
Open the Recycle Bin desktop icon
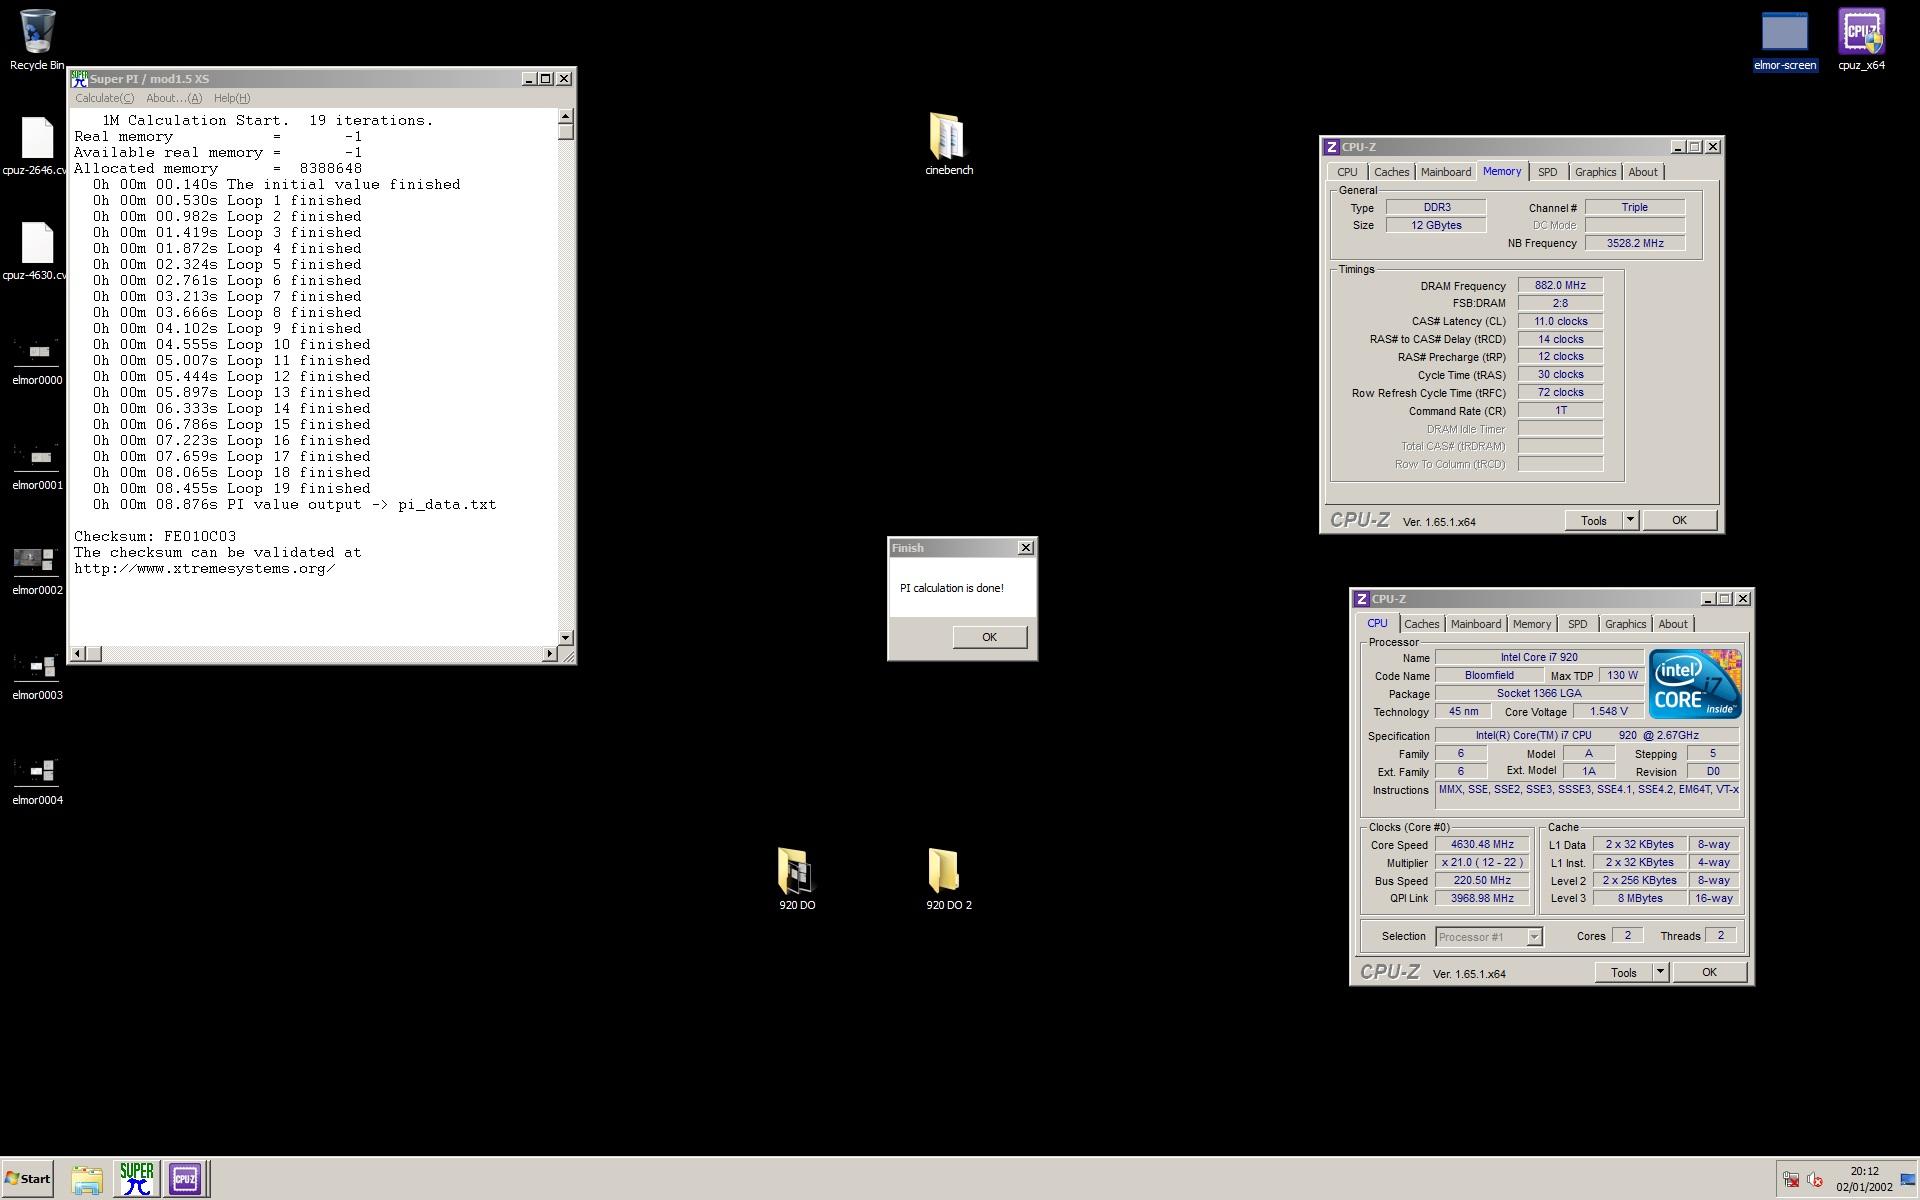(x=37, y=40)
